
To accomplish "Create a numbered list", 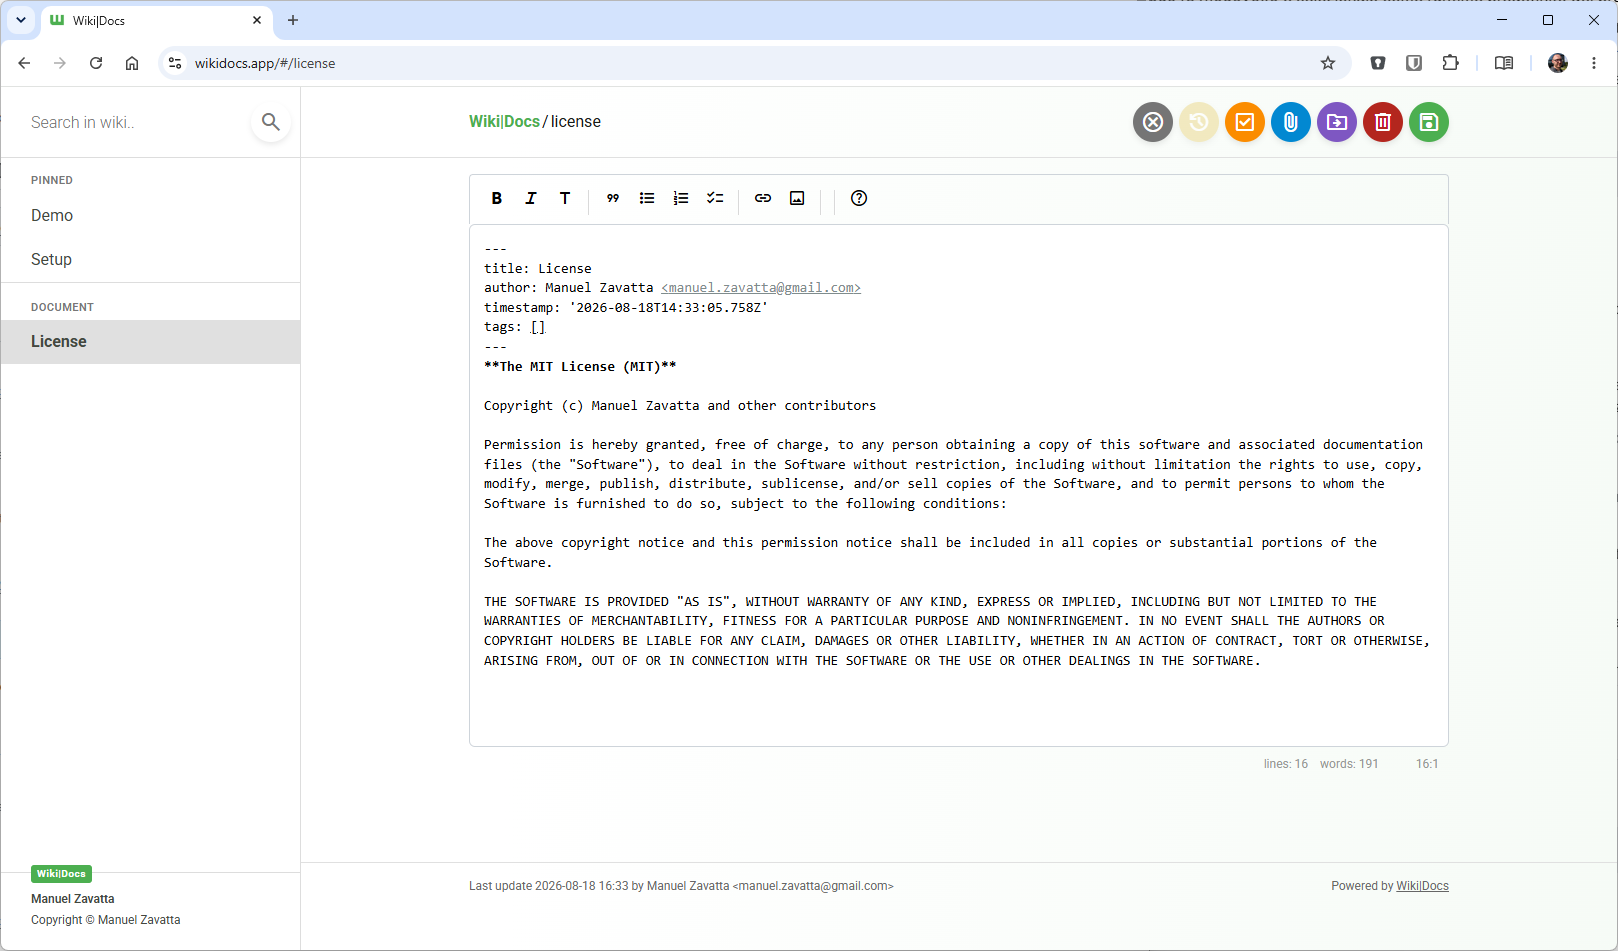I will pyautogui.click(x=681, y=198).
